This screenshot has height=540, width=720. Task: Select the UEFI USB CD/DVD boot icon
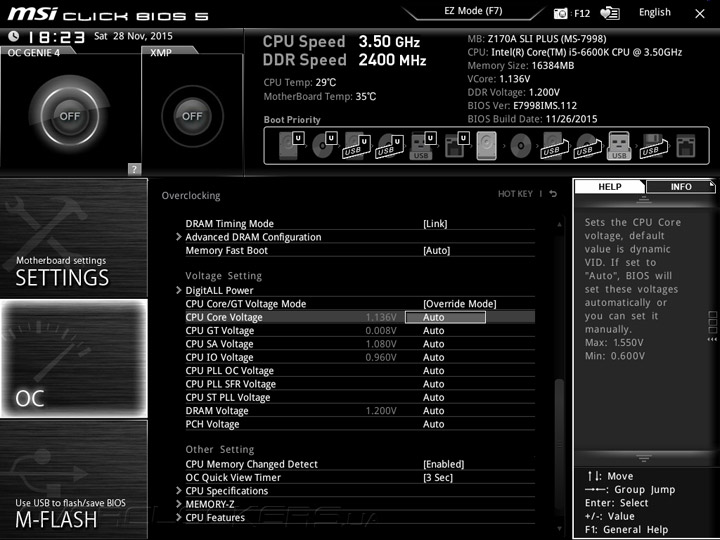tap(390, 146)
